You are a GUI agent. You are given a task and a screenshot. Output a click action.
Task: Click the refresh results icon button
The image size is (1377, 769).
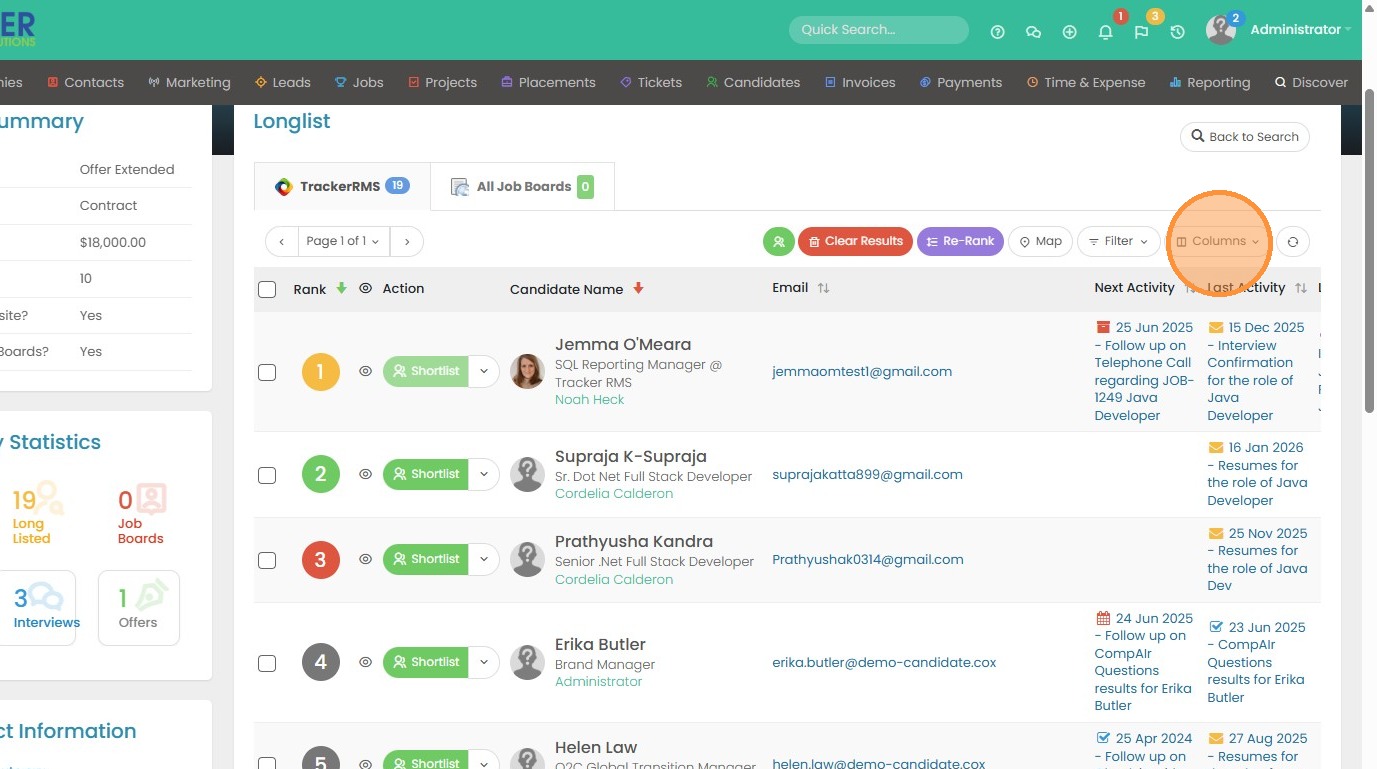[1293, 241]
